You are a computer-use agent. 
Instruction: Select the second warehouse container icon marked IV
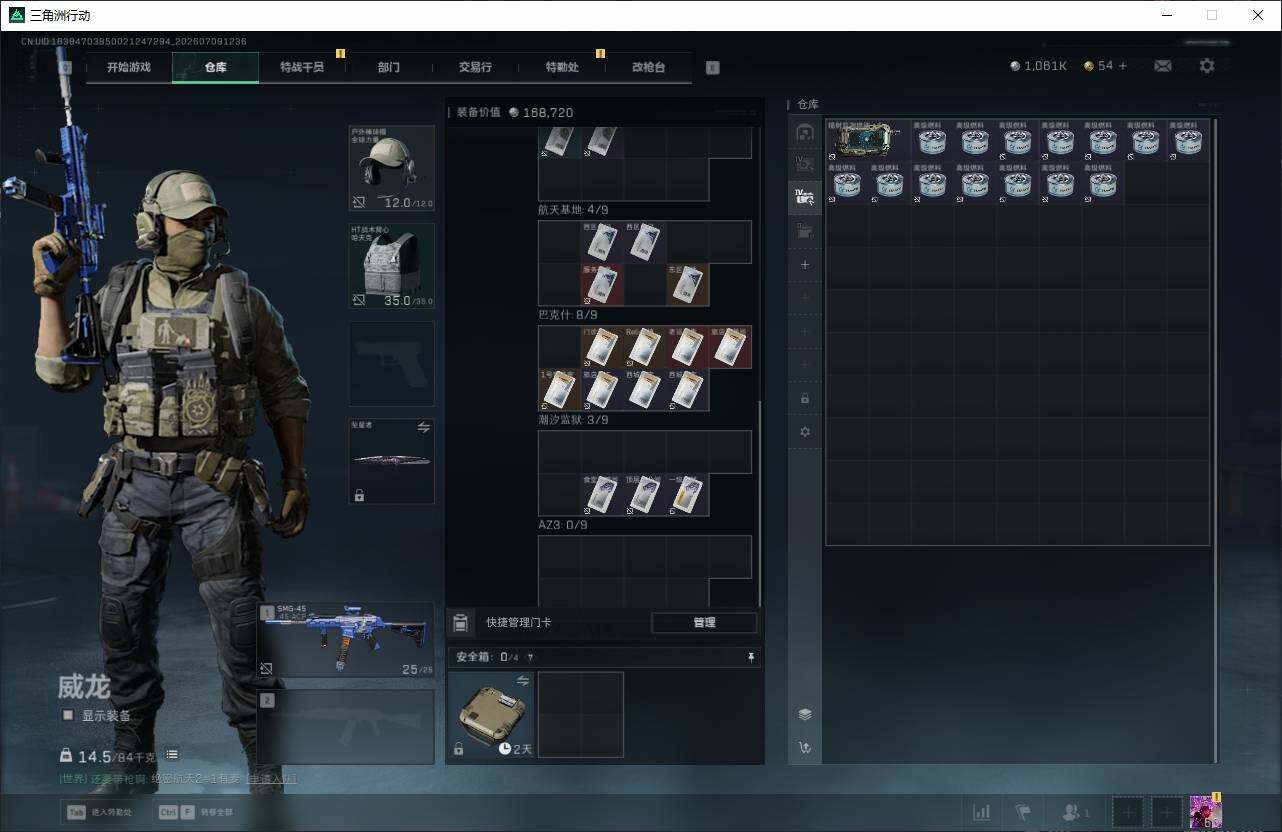[805, 164]
